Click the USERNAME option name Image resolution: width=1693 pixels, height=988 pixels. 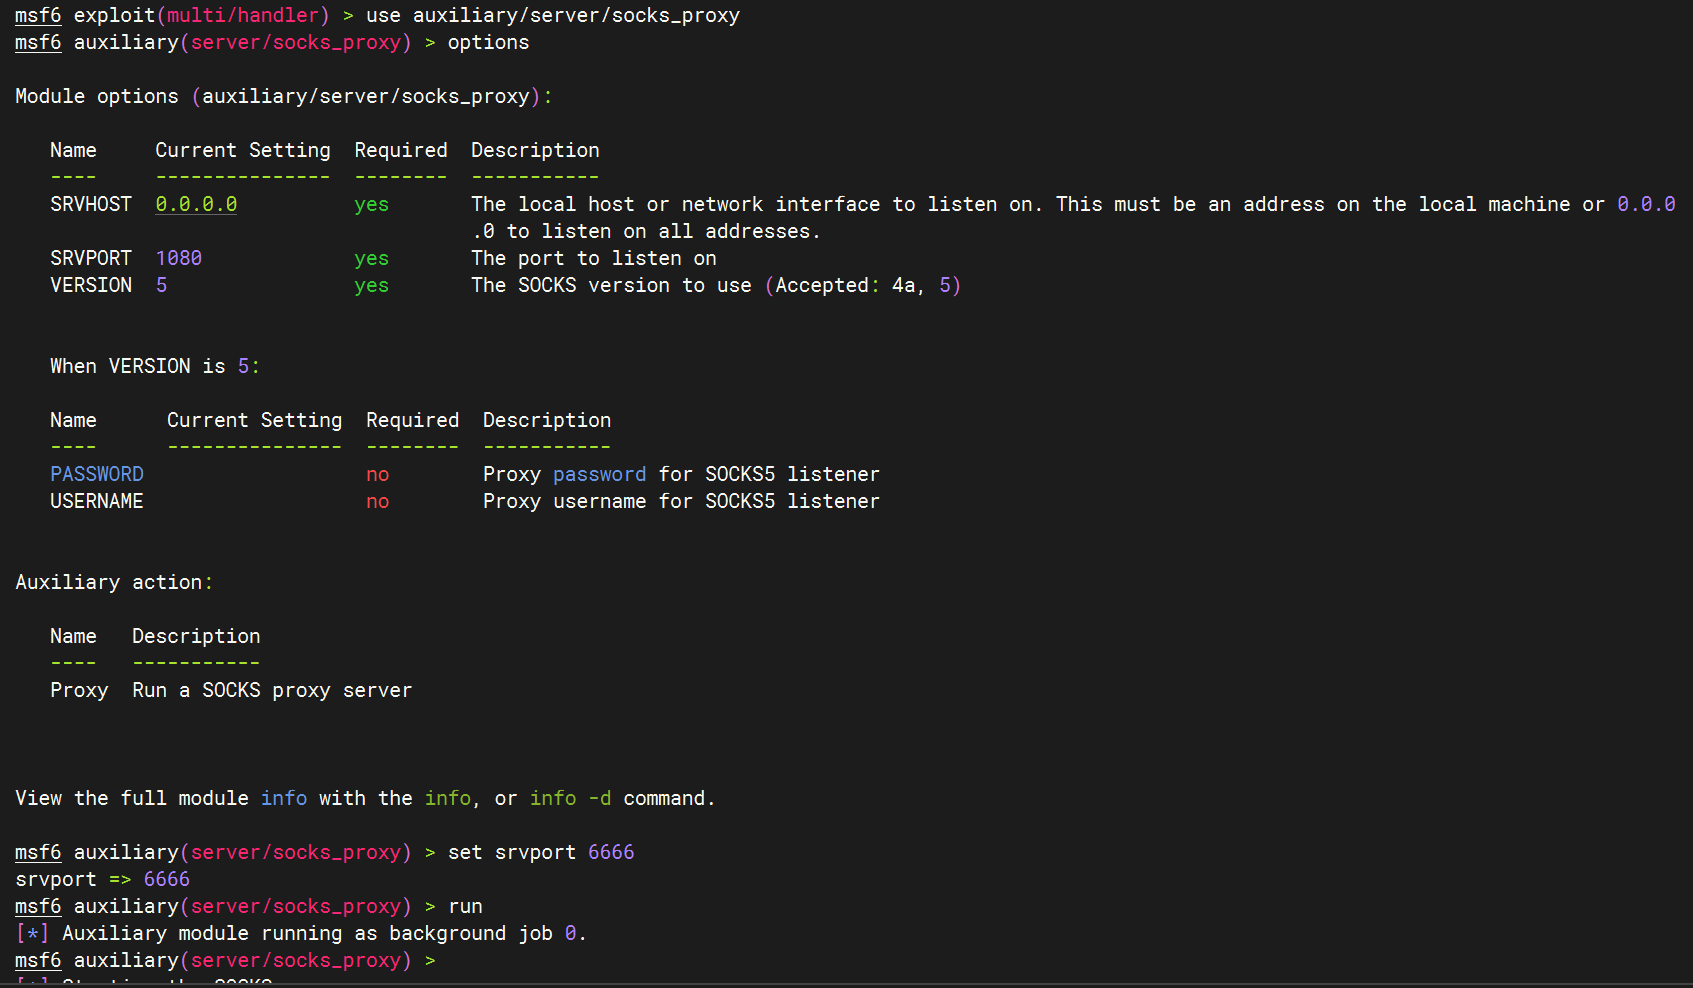pos(97,501)
